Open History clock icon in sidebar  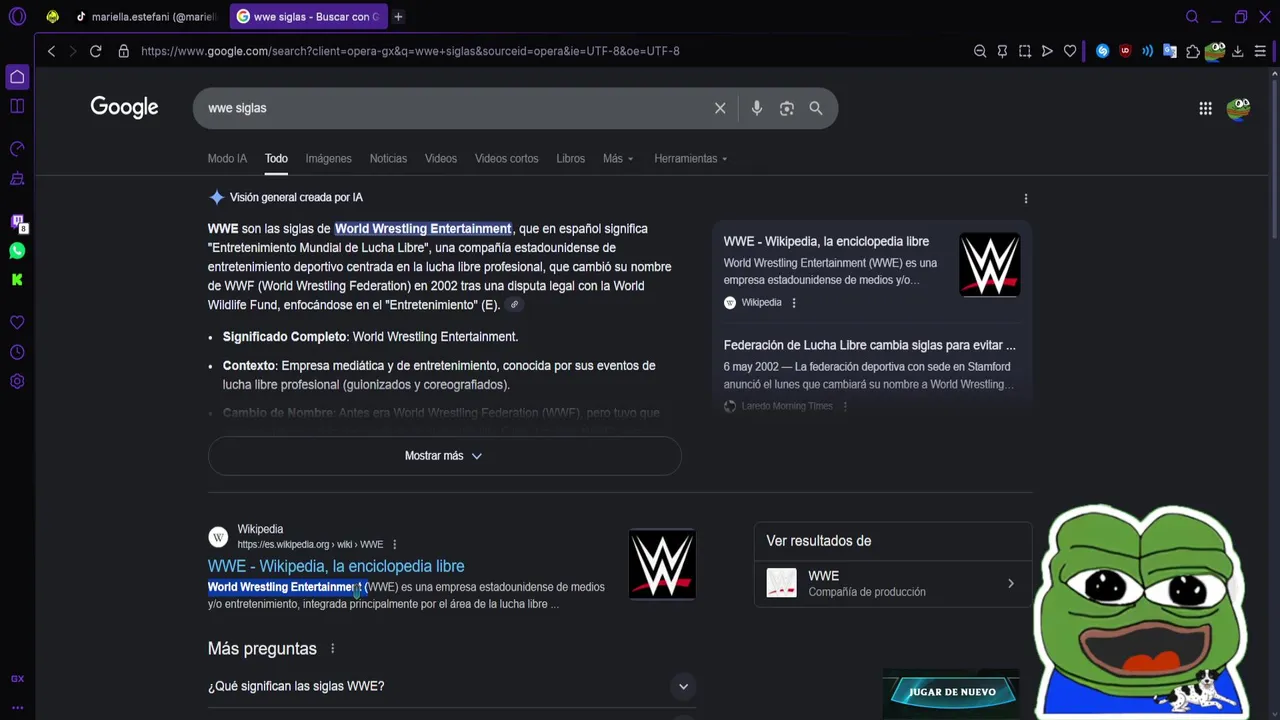pos(17,352)
